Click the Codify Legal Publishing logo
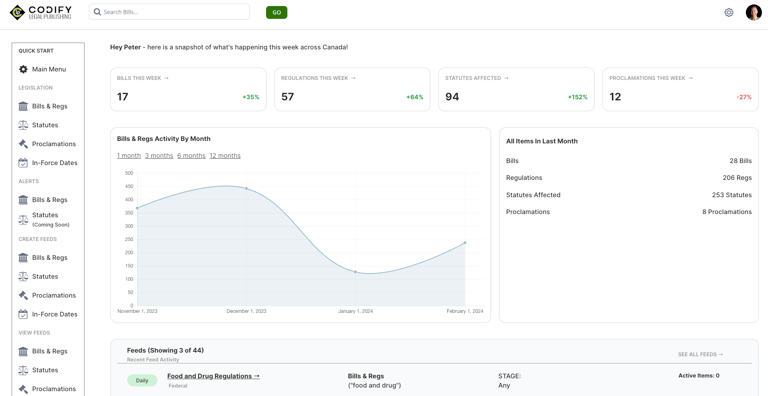768x396 pixels. pyautogui.click(x=41, y=12)
